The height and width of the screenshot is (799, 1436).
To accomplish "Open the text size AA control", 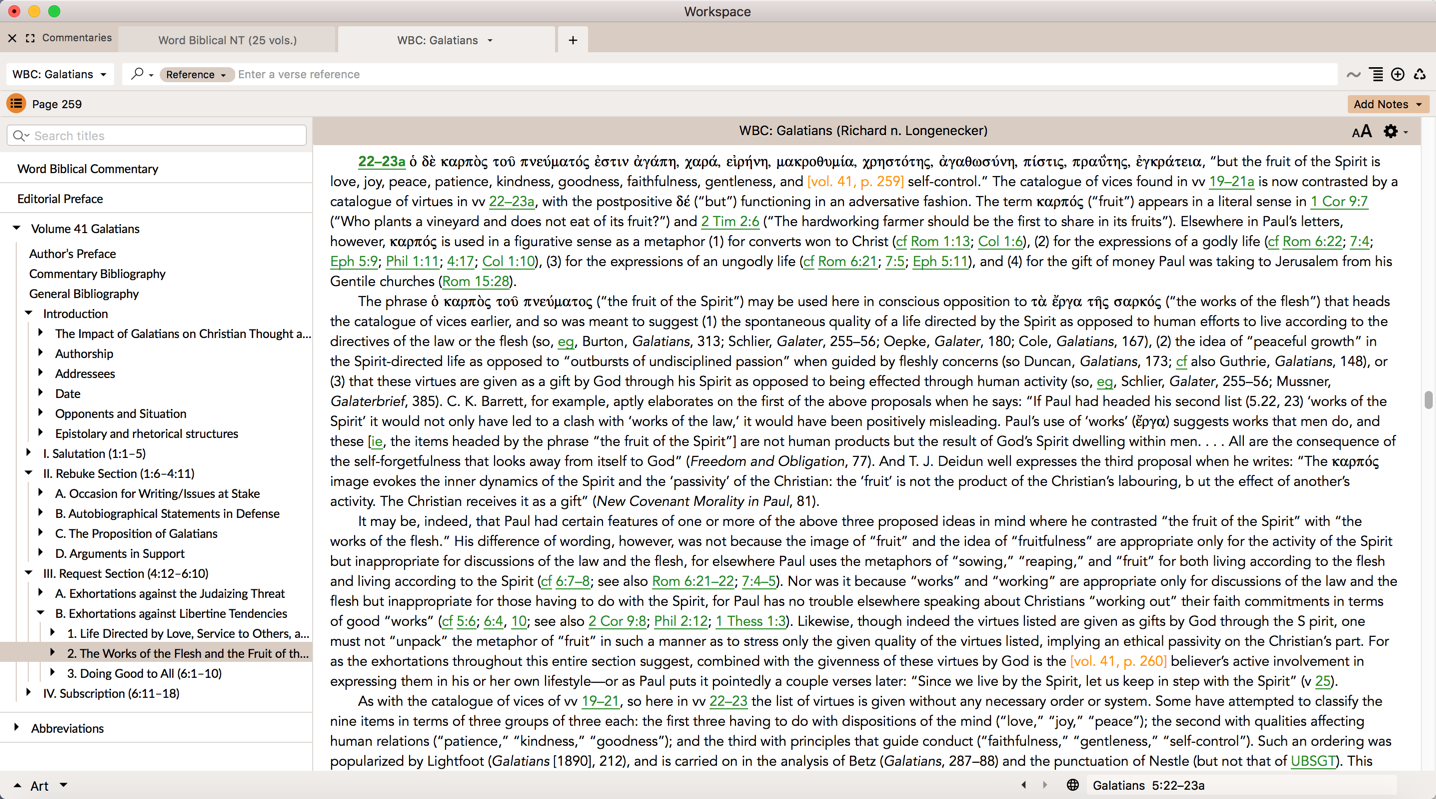I will point(1361,131).
